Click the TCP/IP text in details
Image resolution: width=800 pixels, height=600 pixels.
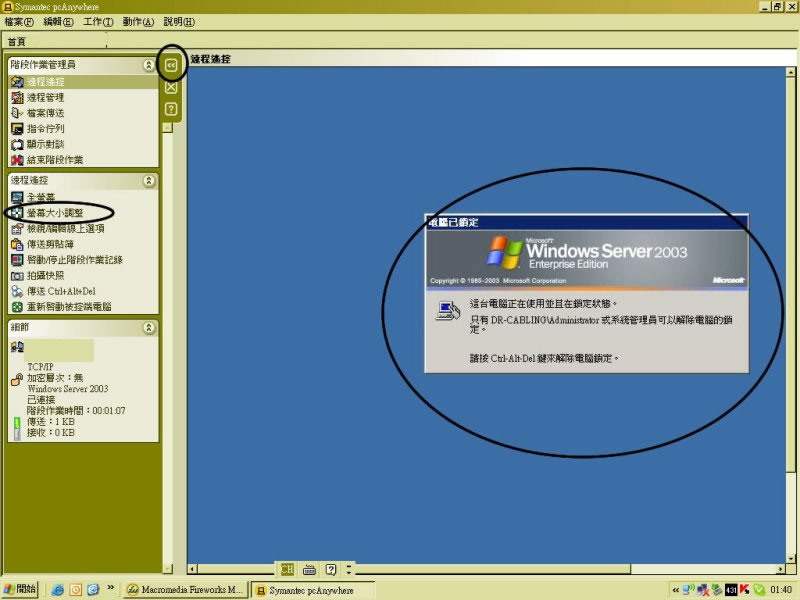[x=40, y=367]
